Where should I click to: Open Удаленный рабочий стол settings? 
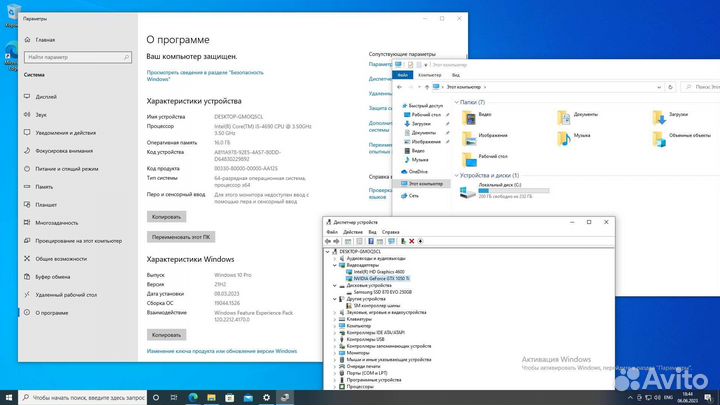pyautogui.click(x=66, y=295)
